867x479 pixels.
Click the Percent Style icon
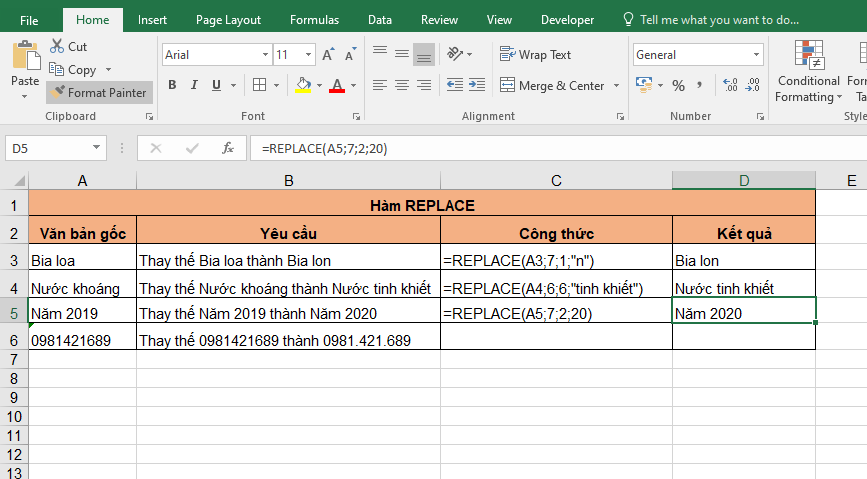click(x=678, y=85)
